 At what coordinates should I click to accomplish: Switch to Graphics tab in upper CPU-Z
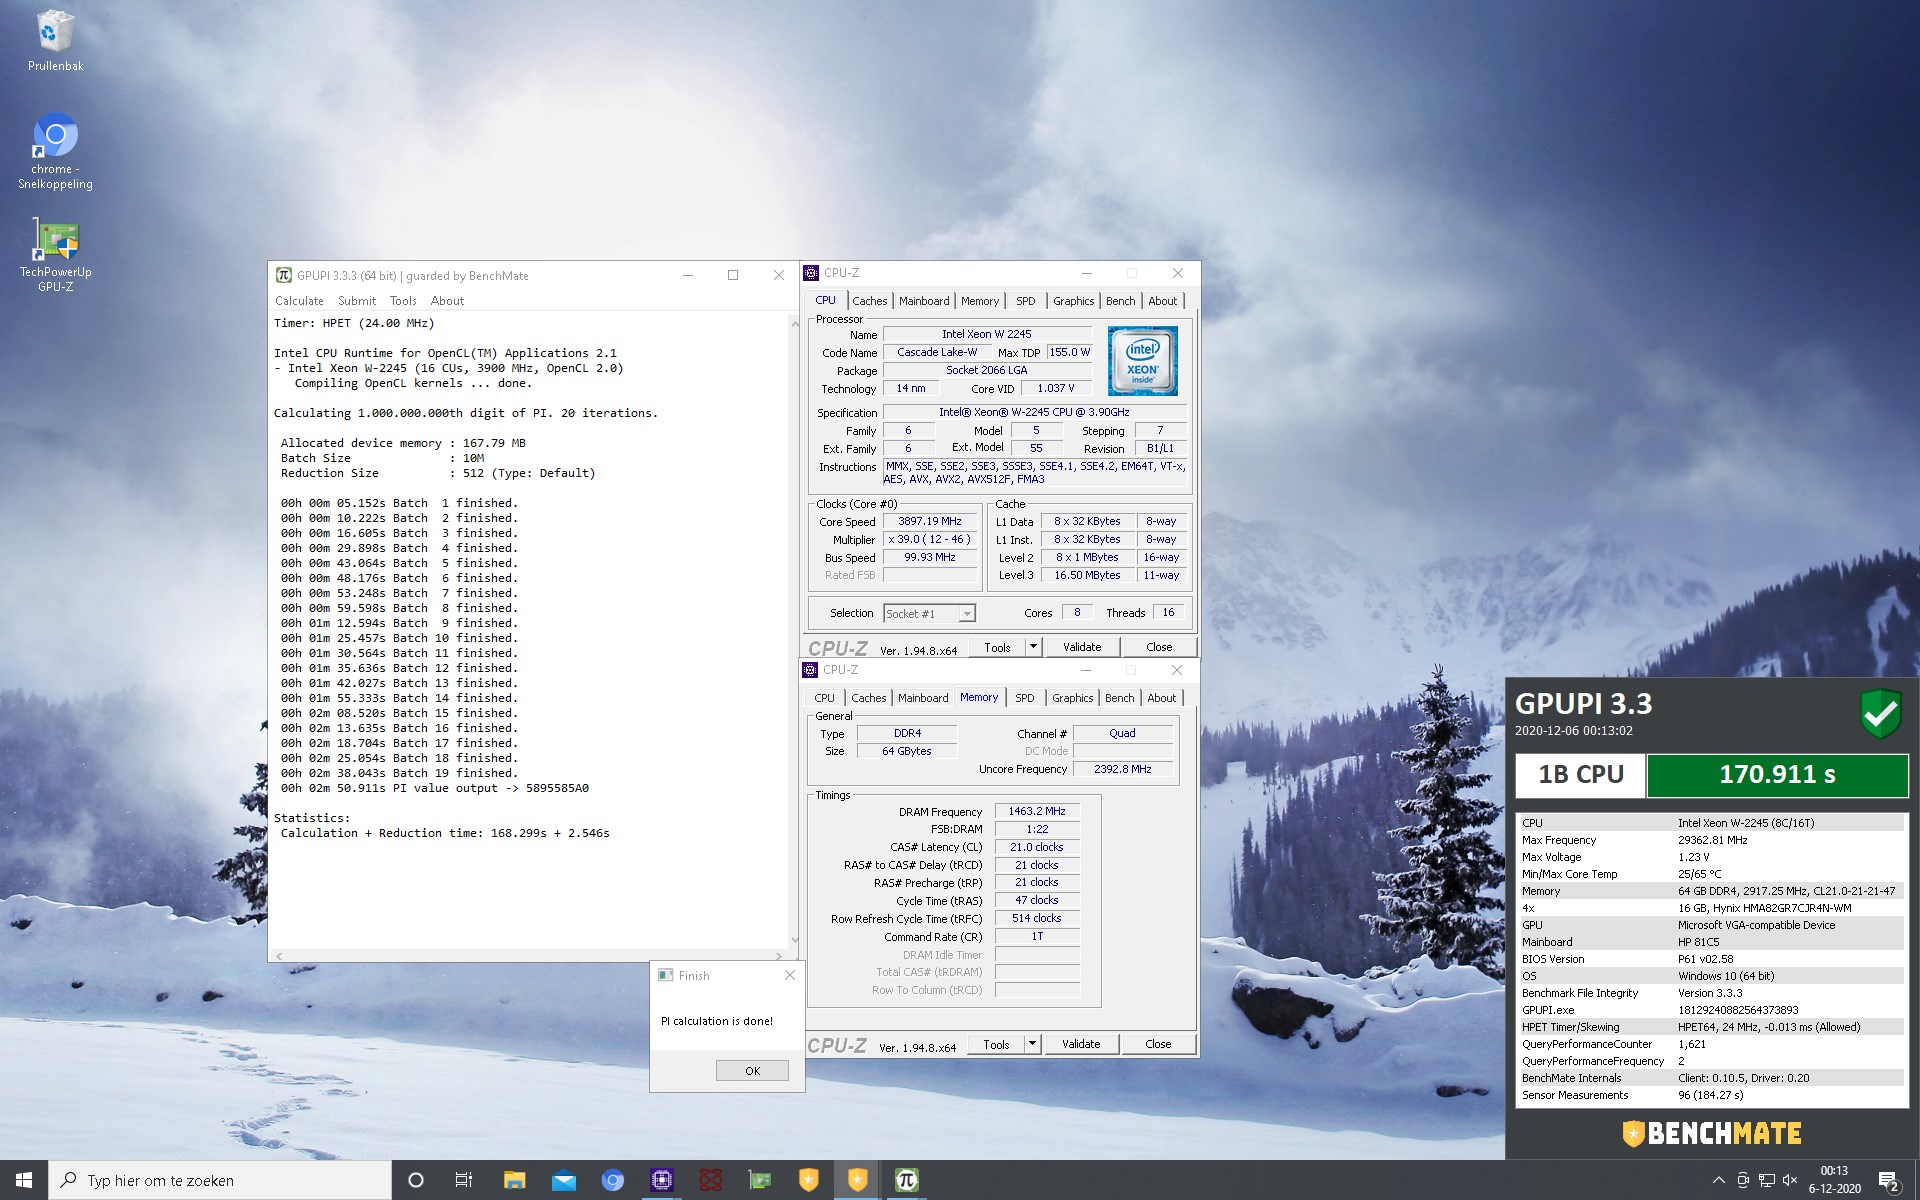(x=1073, y=301)
